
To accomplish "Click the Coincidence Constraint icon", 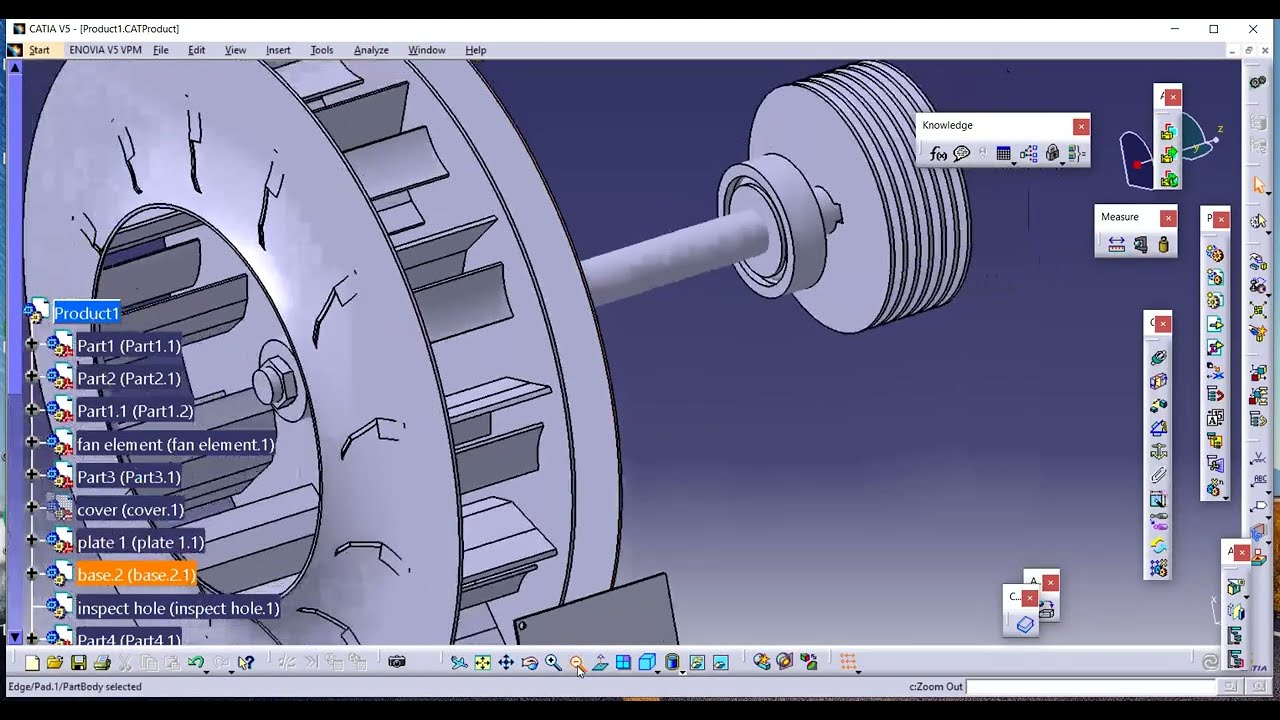I will pos(1158,357).
